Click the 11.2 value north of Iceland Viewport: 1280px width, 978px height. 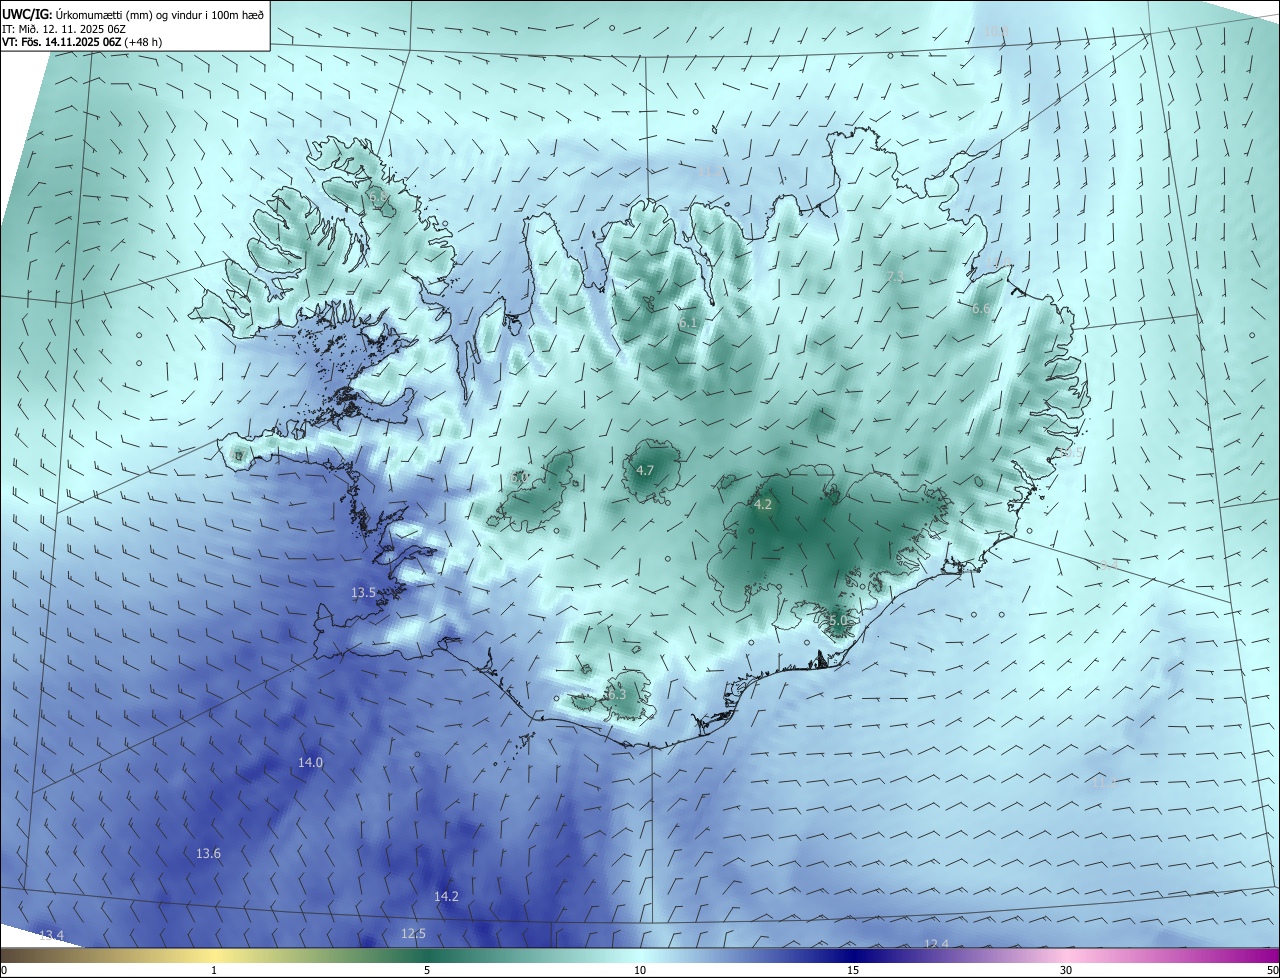(709, 172)
